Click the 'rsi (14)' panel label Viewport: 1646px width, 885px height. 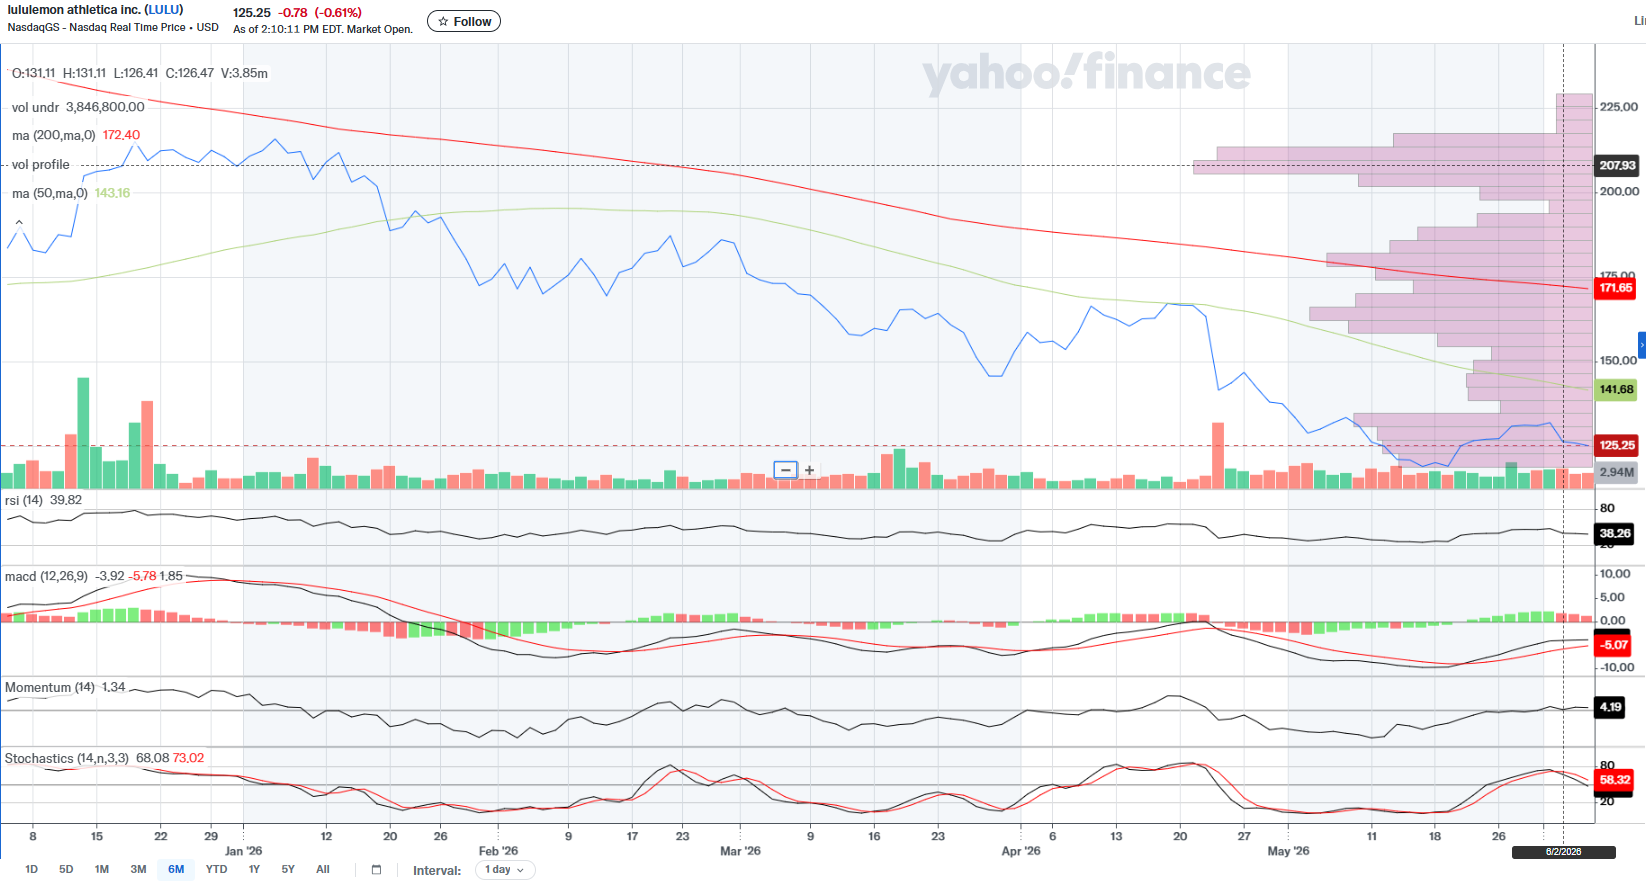24,500
